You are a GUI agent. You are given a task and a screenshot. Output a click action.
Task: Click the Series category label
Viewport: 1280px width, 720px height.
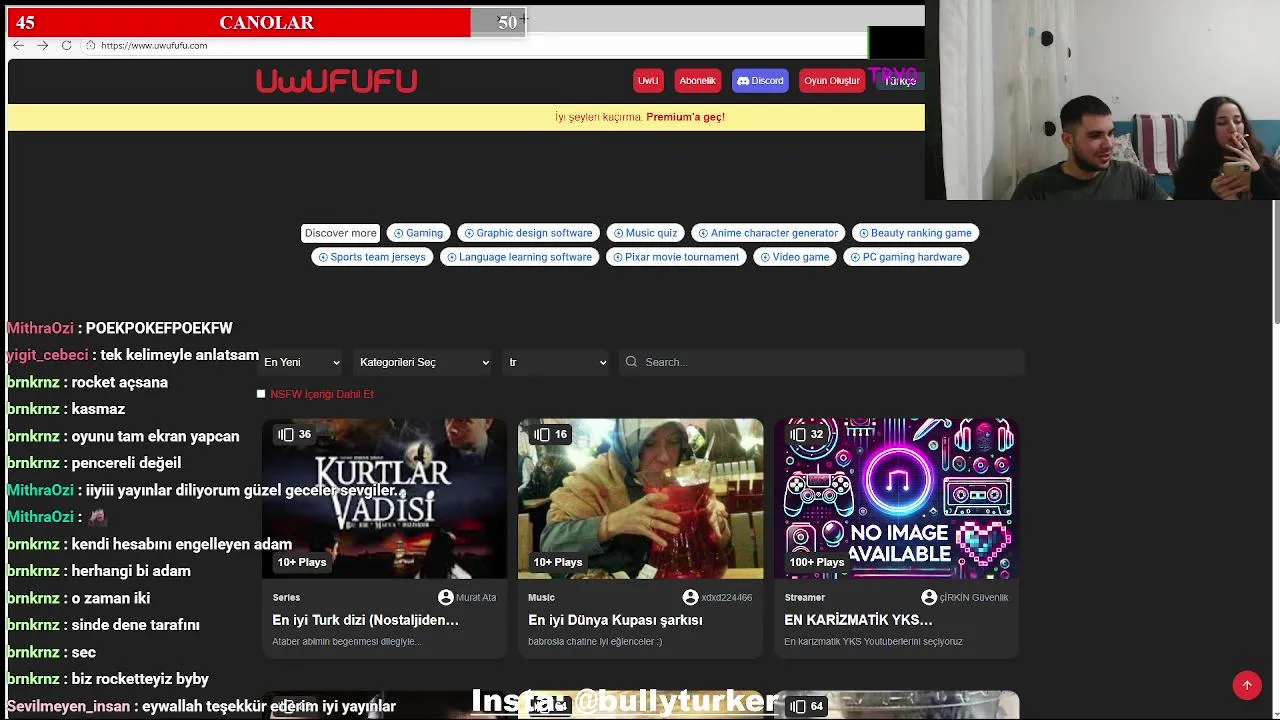click(286, 597)
